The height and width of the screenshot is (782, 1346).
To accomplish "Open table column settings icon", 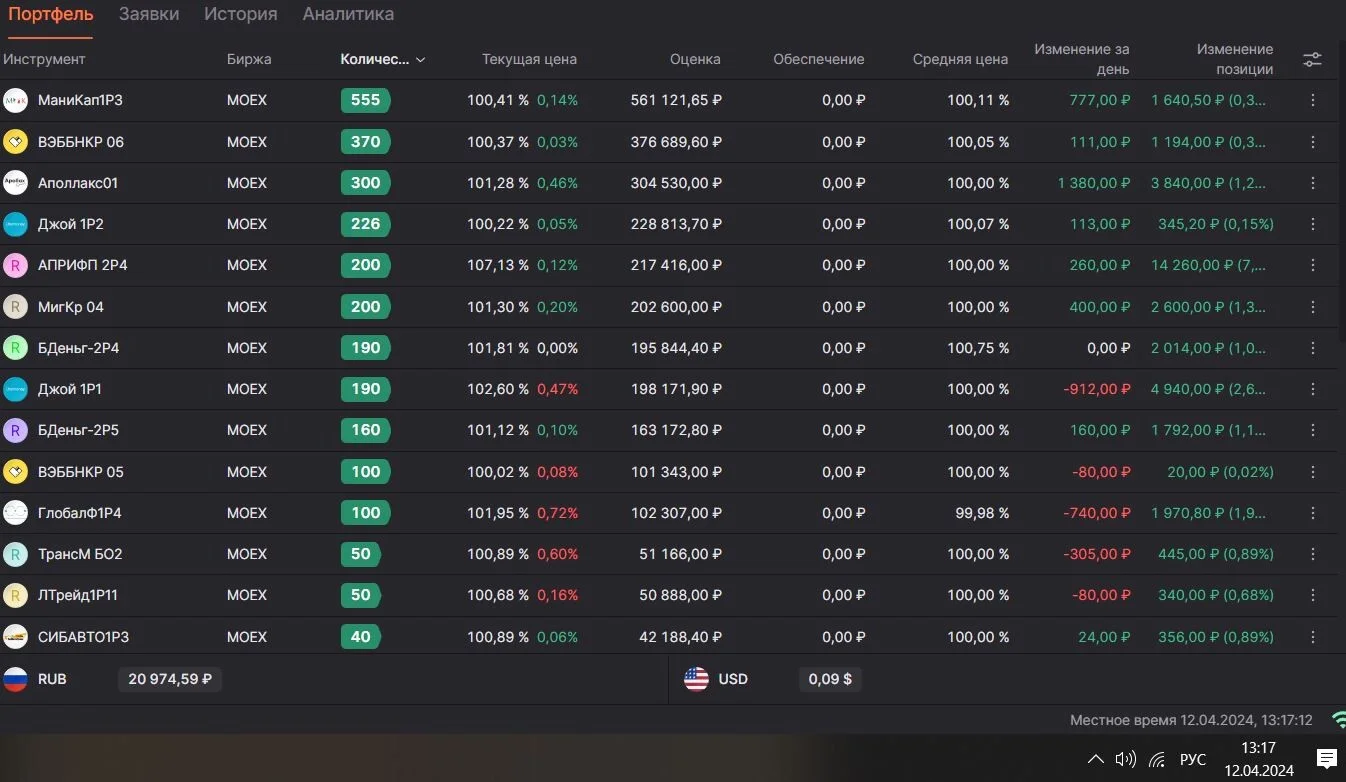I will pyautogui.click(x=1312, y=60).
